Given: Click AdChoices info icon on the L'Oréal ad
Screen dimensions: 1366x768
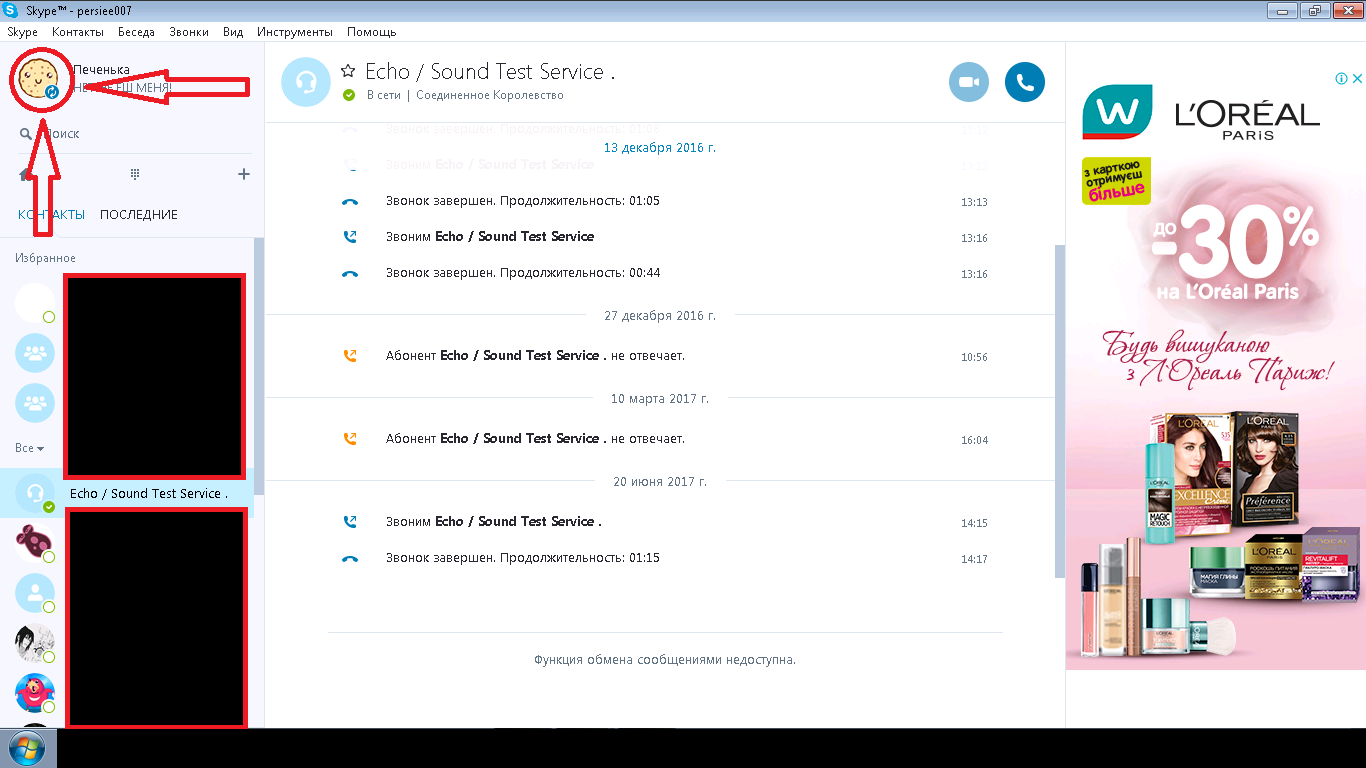Looking at the screenshot, I should coord(1339,78).
